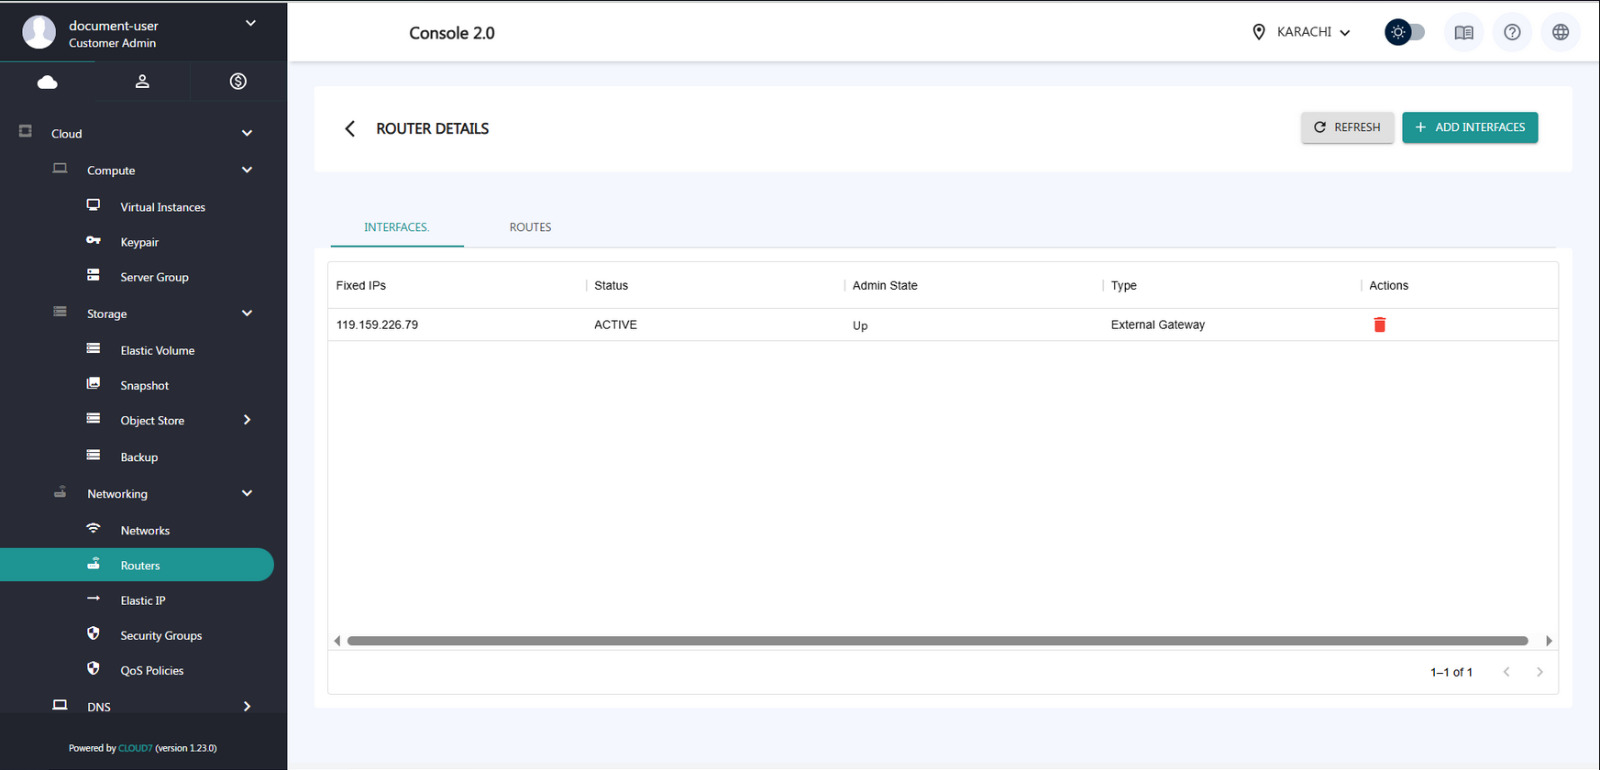The width and height of the screenshot is (1600, 770).
Task: Expand the DNS section
Action: (246, 706)
